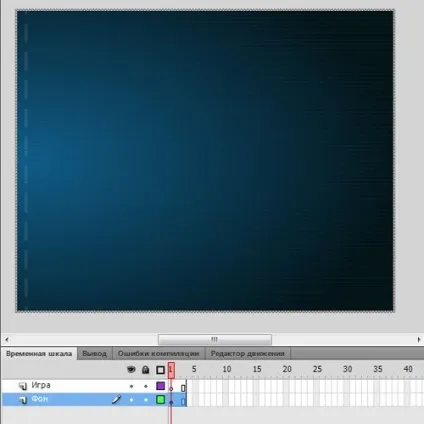Image resolution: width=424 pixels, height=424 pixels.
Task: Click the eye icon show/hide all layers
Action: (x=131, y=369)
